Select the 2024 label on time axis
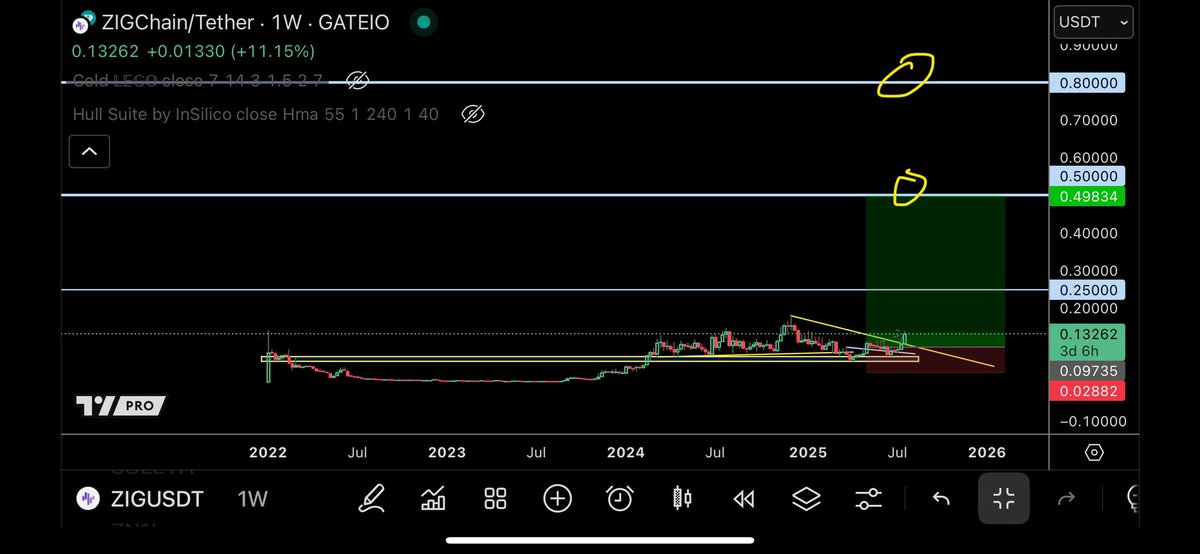 click(626, 452)
